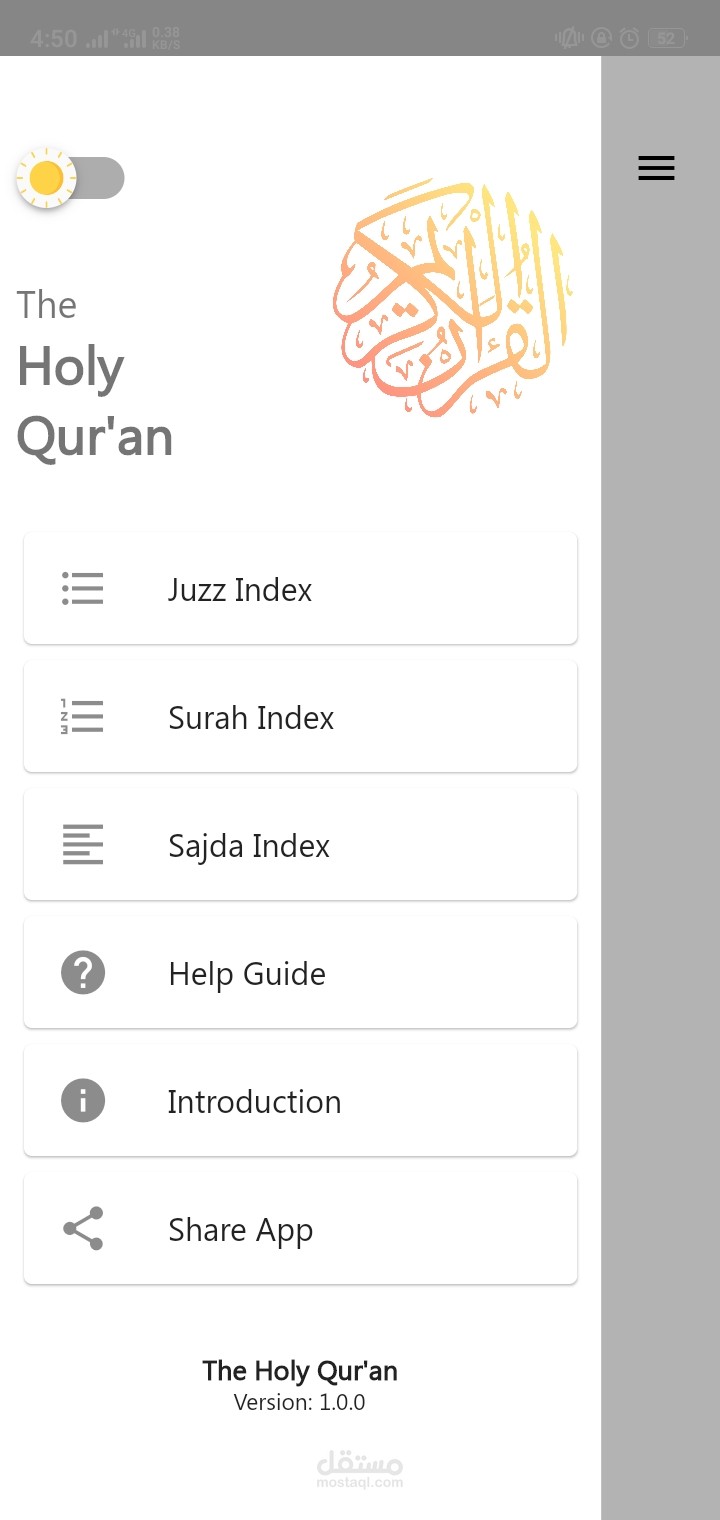Click the Version 1.0.0 footer text
720x1520 pixels.
(x=300, y=1402)
